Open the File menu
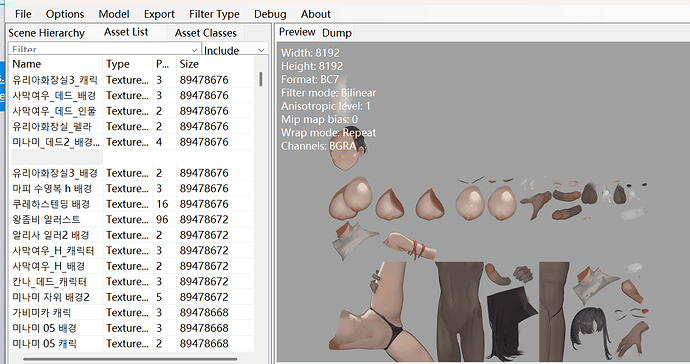690x364 pixels. click(23, 14)
